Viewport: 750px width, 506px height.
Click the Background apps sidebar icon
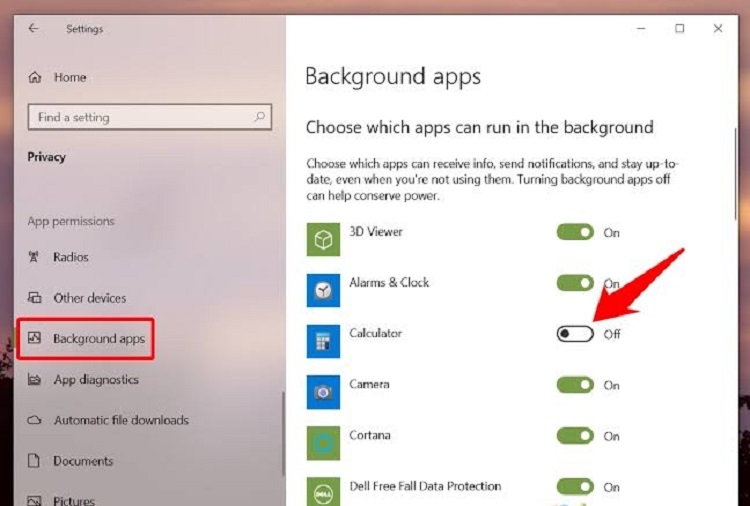[x=34, y=338]
